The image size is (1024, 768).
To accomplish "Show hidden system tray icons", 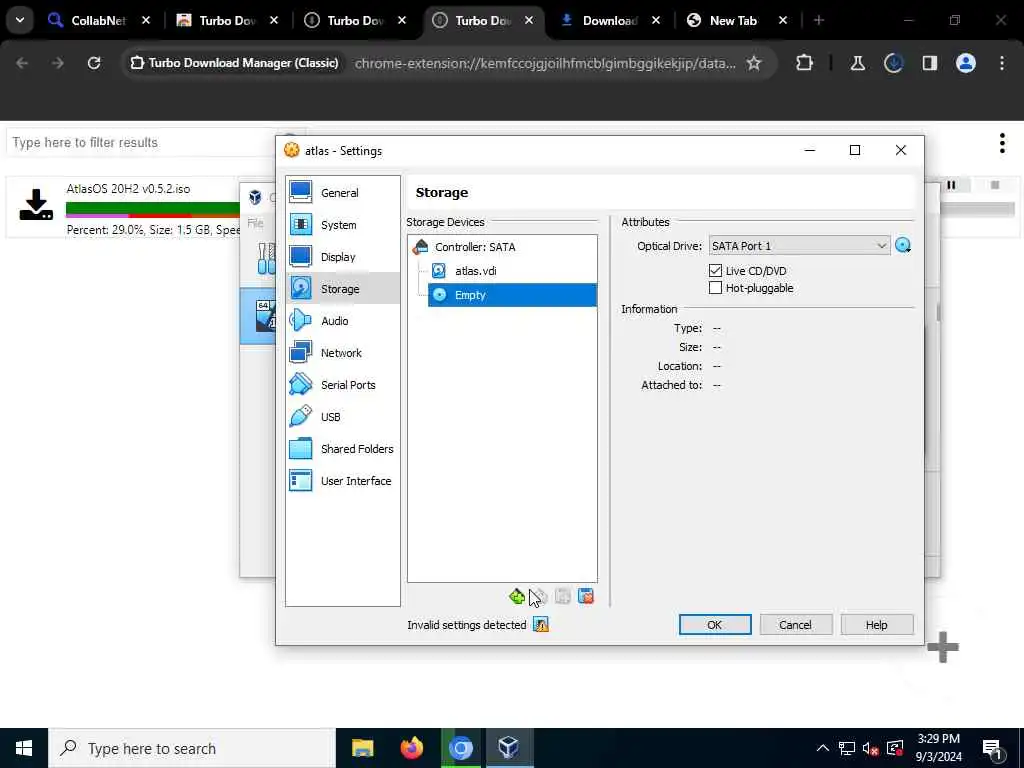I will (x=822, y=748).
